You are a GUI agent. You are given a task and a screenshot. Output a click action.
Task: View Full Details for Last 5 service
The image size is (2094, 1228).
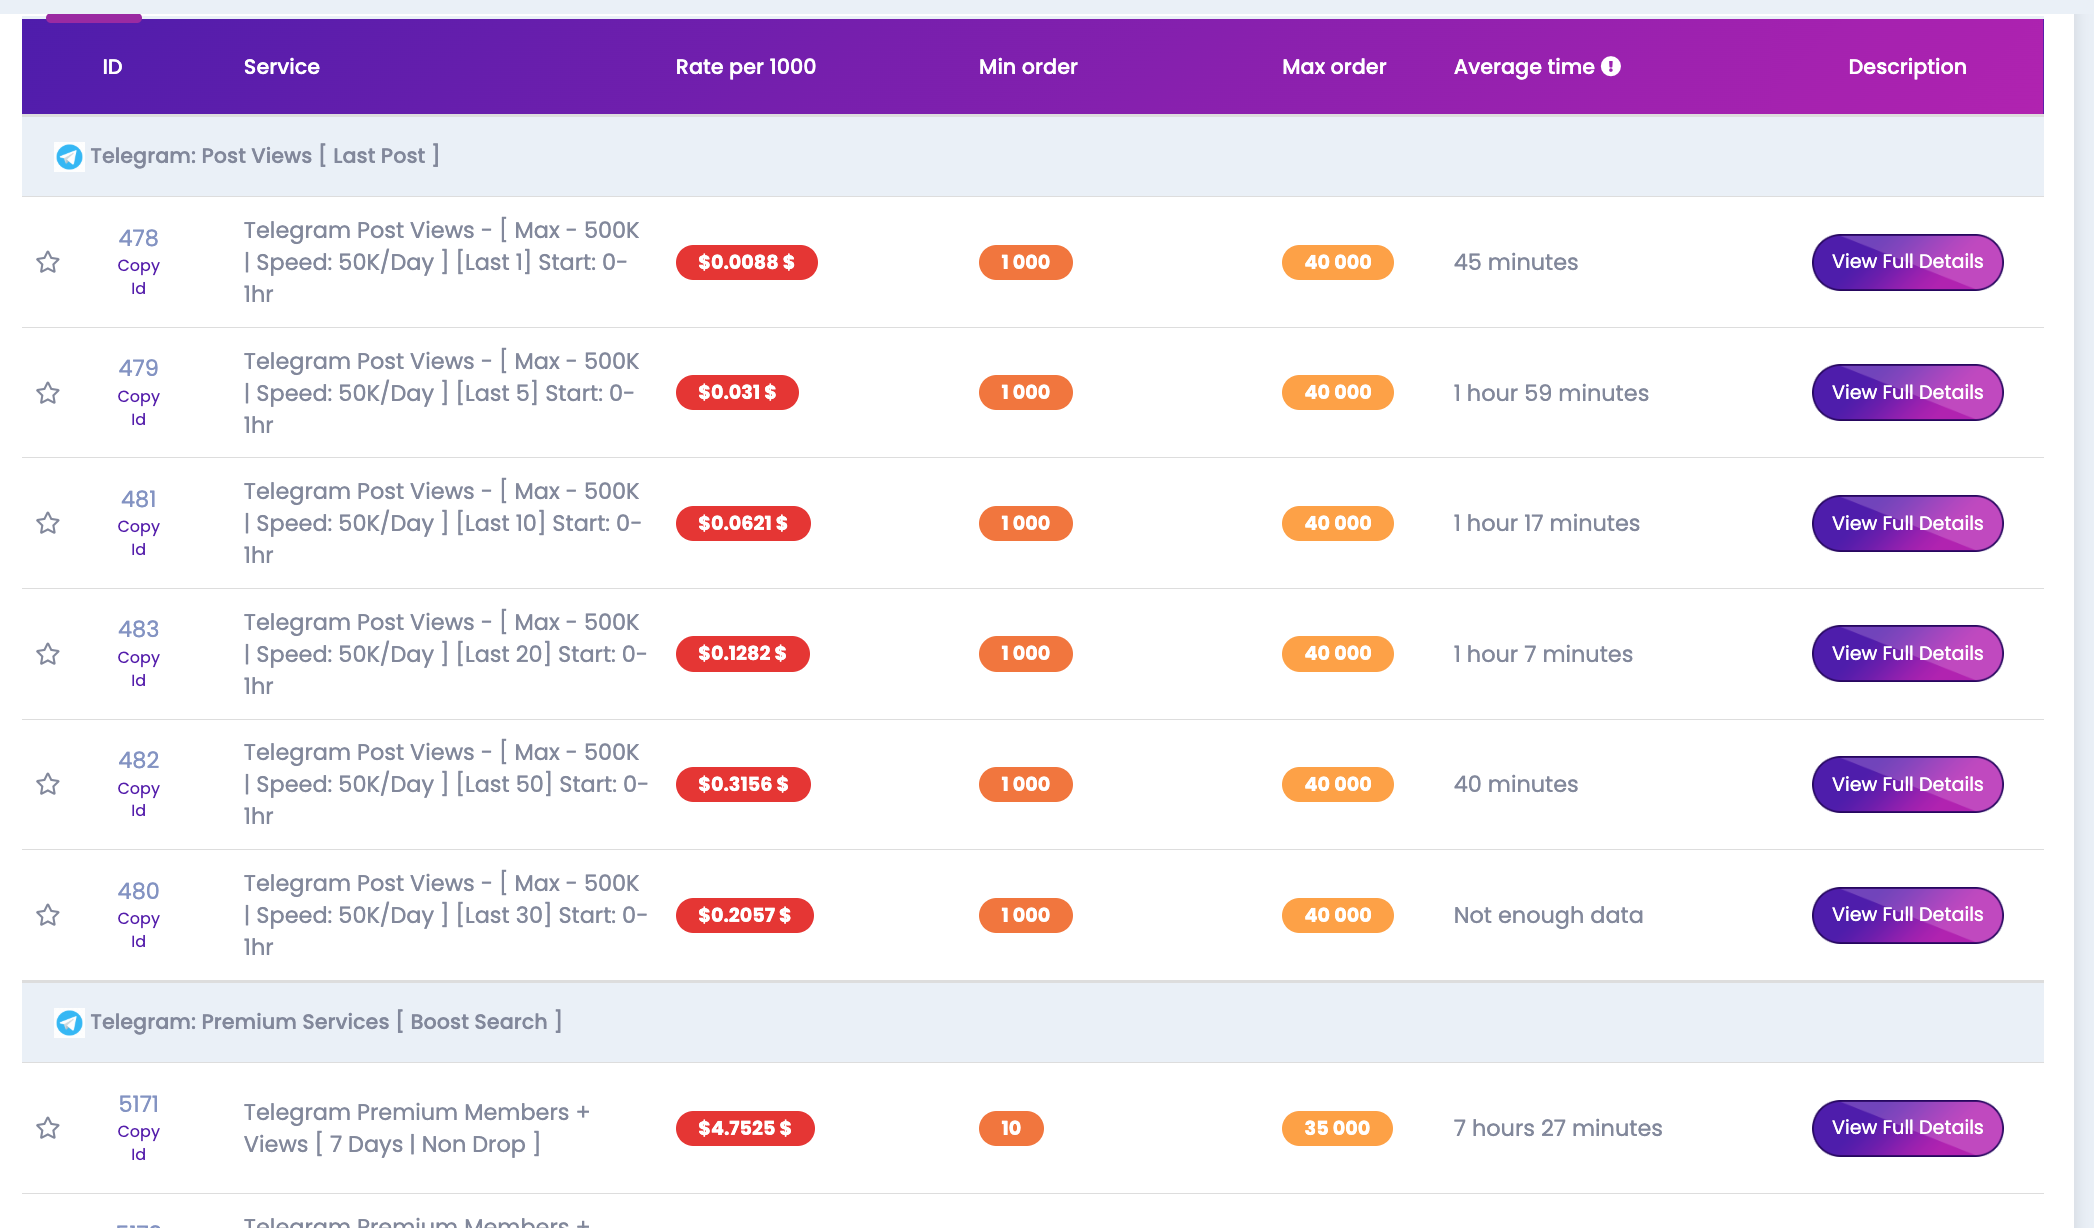coord(1907,393)
